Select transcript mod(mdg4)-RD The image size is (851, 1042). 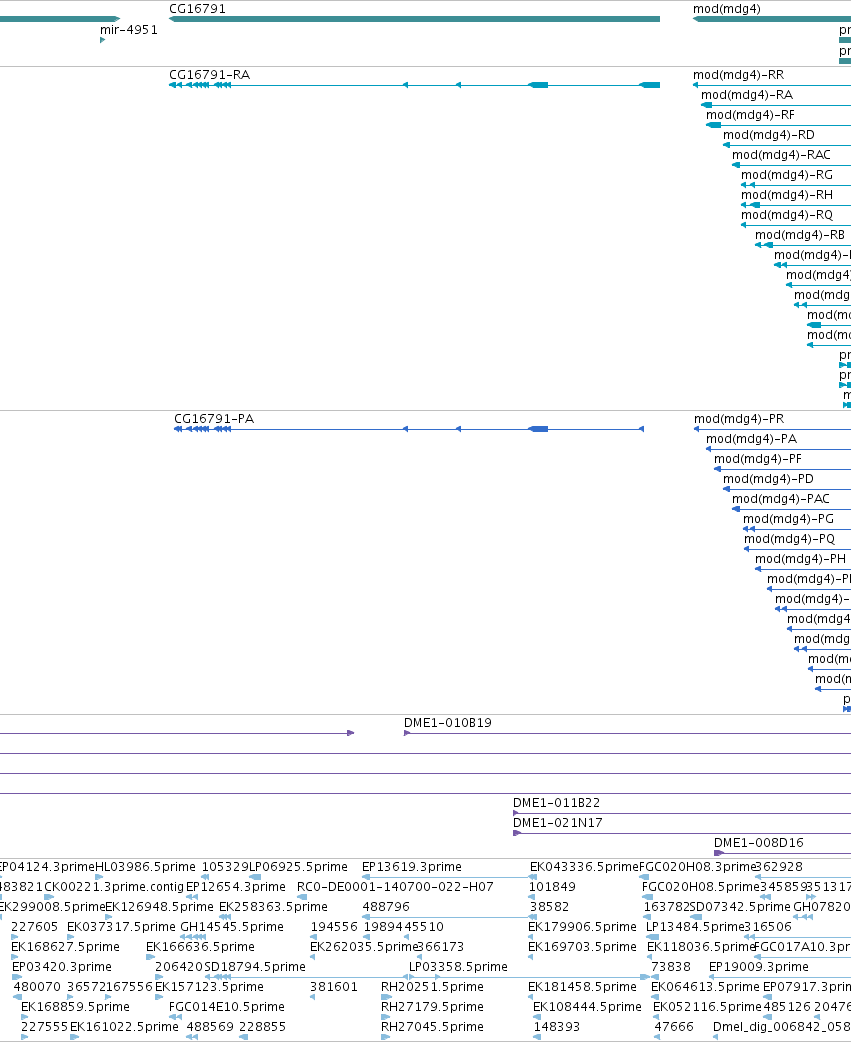769,134
